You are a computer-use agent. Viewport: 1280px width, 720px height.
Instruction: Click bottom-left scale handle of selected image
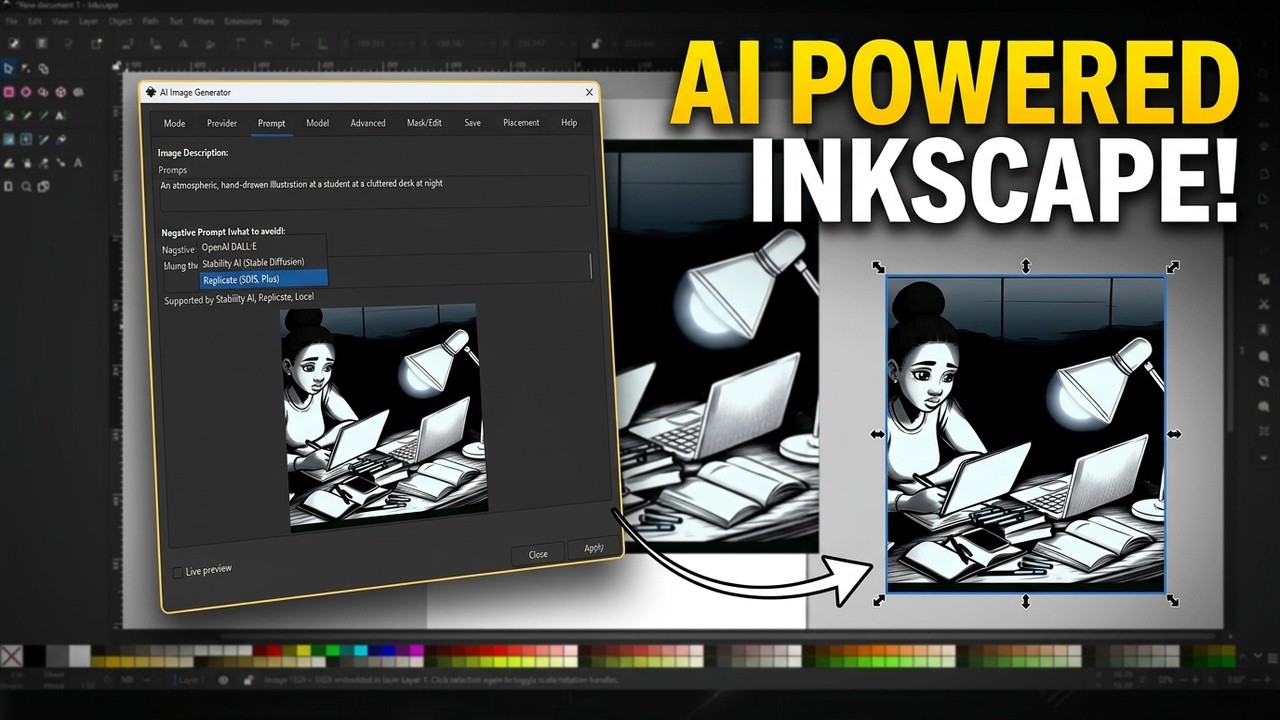tap(878, 600)
